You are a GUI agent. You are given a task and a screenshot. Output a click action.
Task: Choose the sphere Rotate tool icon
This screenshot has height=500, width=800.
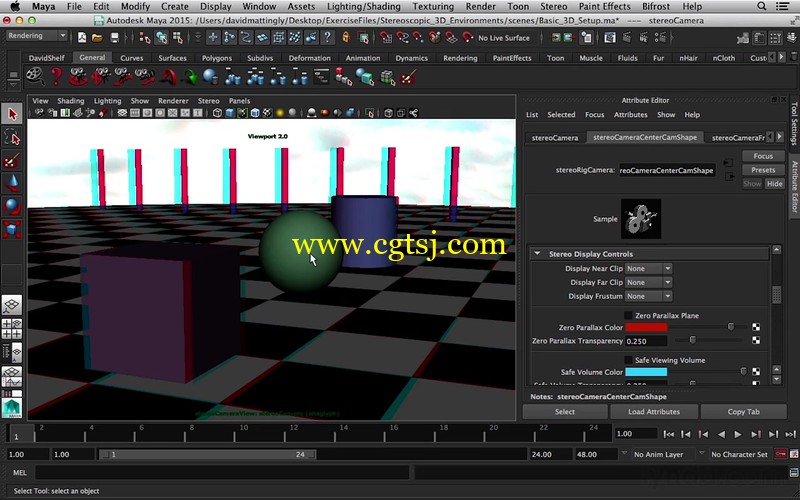[x=12, y=207]
